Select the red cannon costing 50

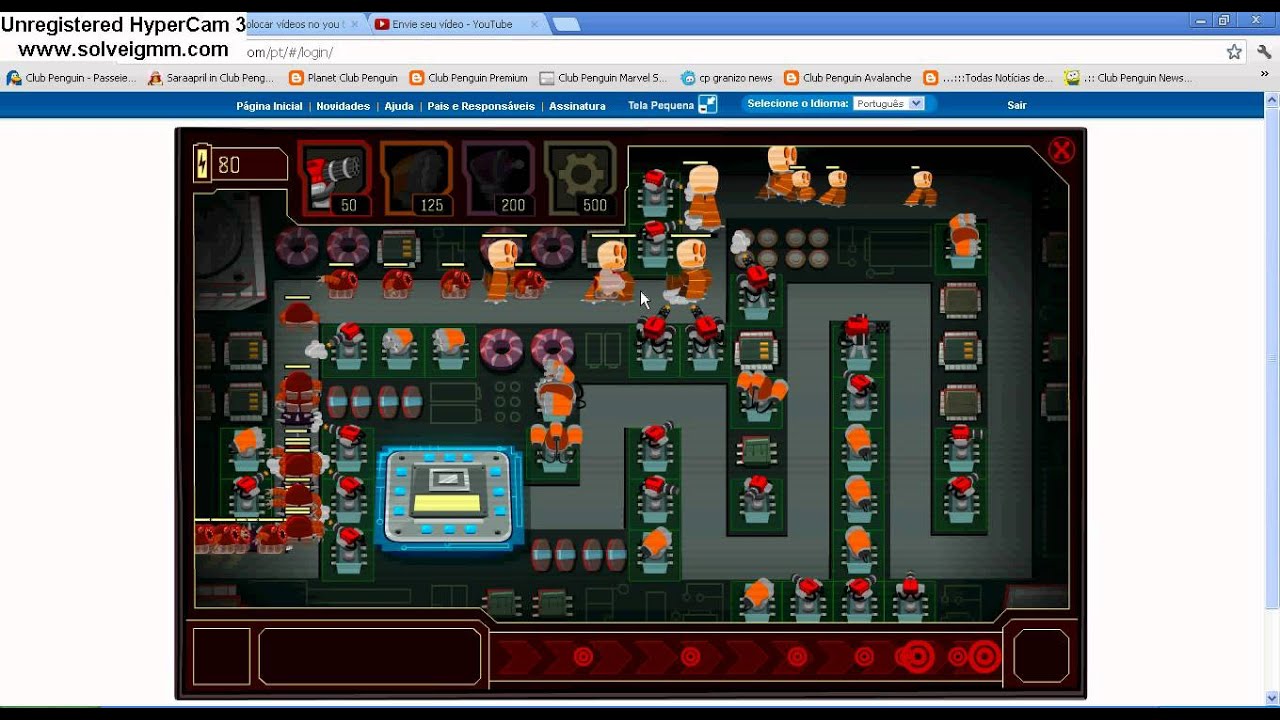point(335,178)
